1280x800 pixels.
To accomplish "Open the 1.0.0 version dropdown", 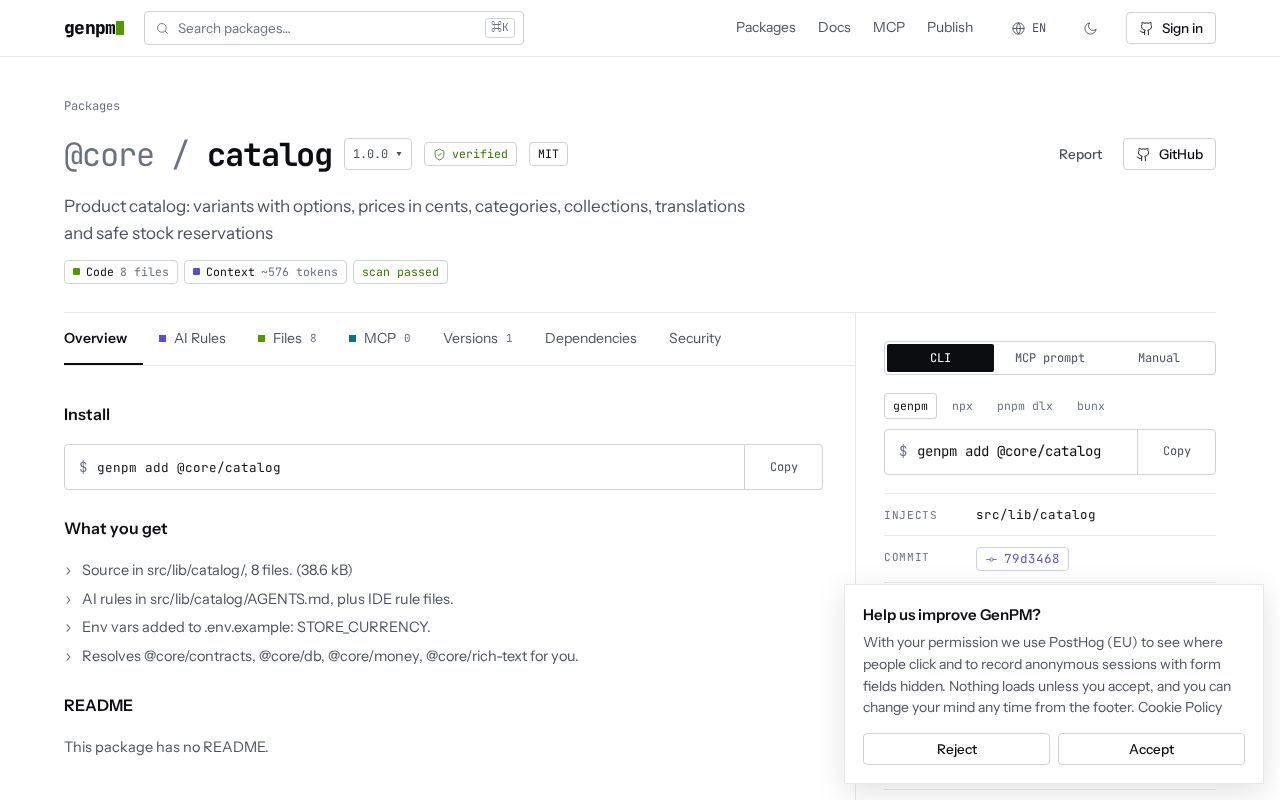I will tap(378, 154).
